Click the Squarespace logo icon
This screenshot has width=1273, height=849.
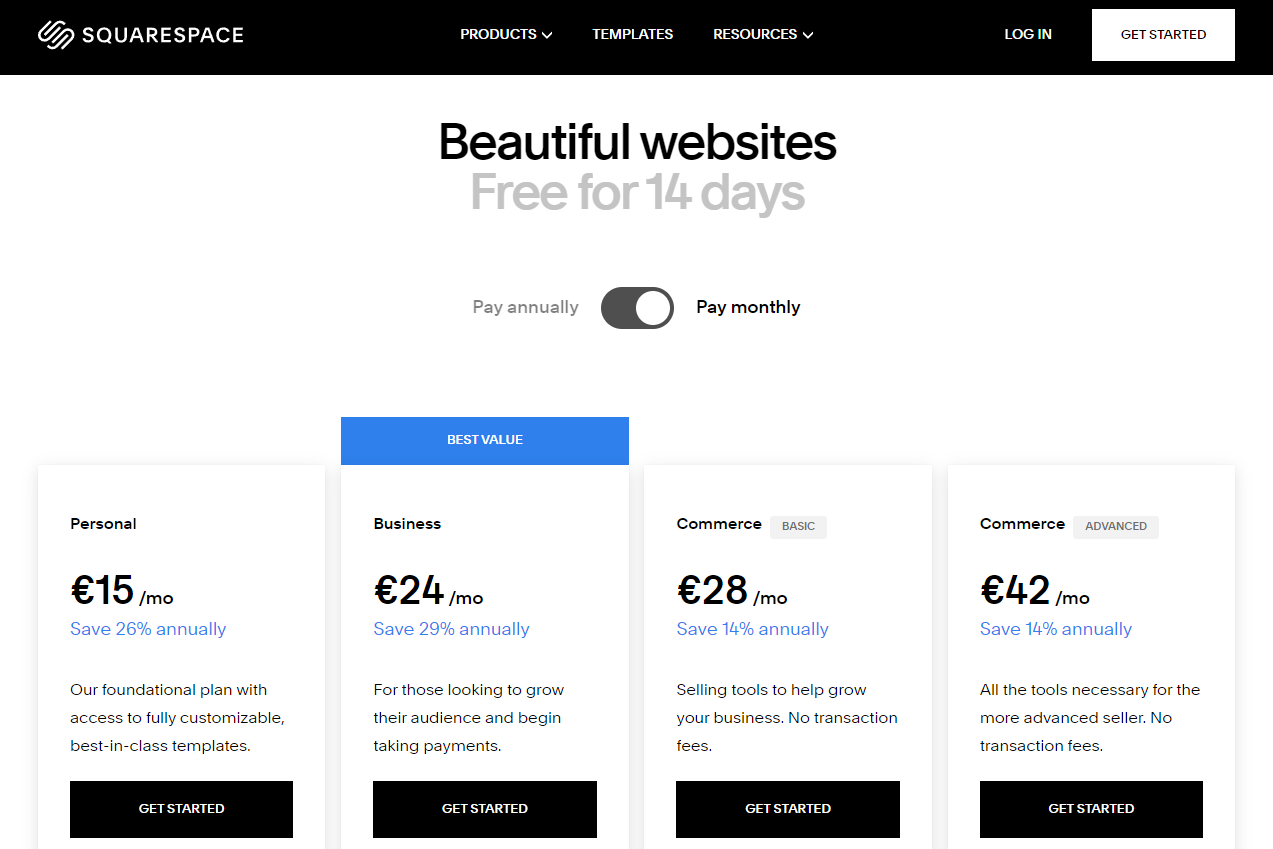coord(56,33)
